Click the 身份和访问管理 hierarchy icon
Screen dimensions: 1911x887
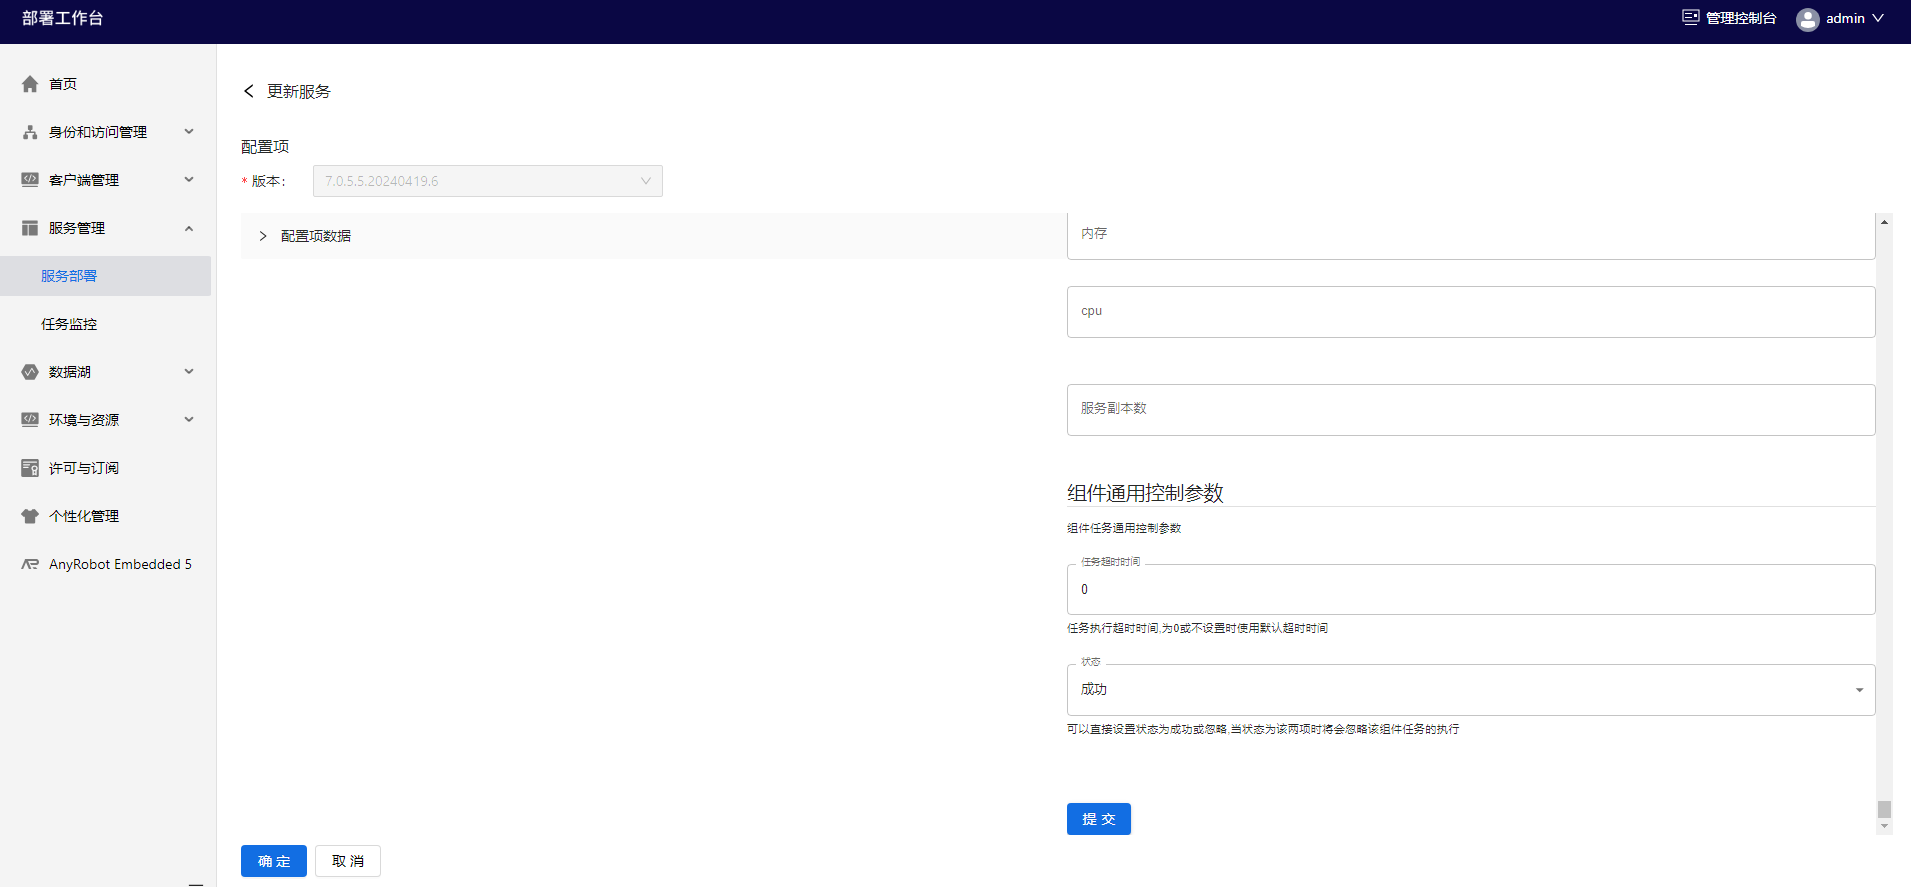(30, 132)
